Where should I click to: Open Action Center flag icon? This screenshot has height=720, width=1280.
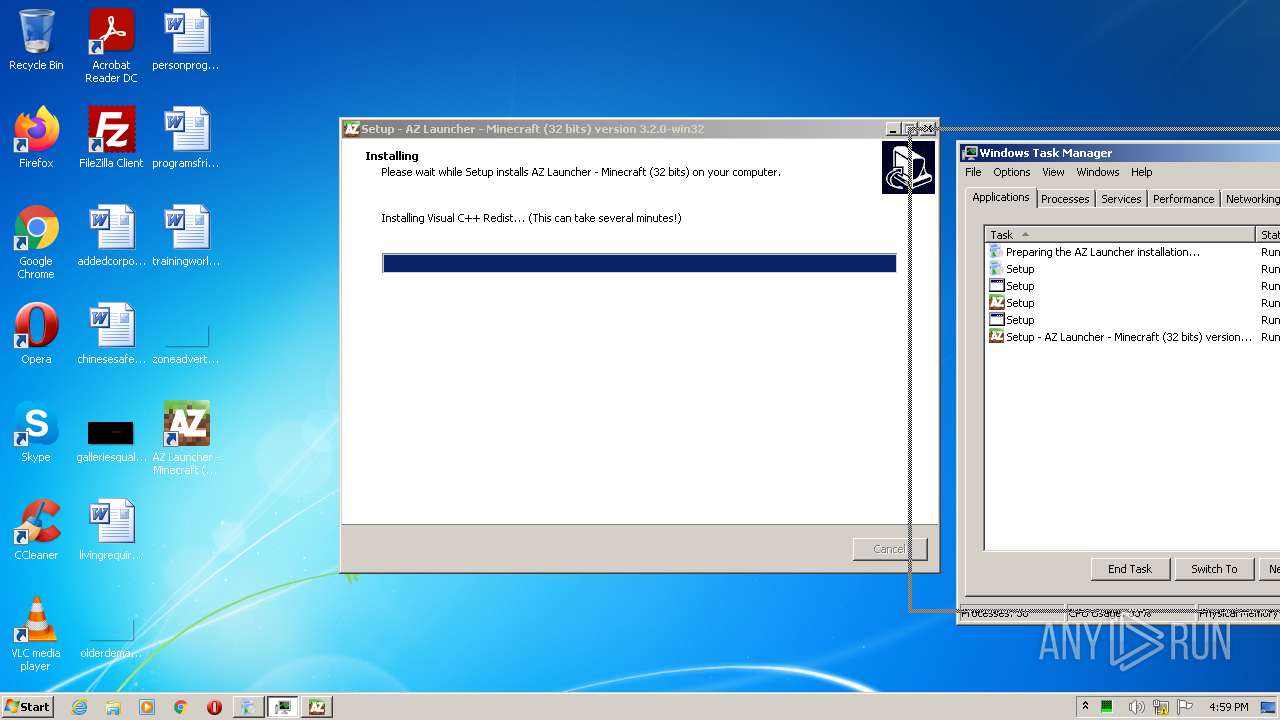pyautogui.click(x=1185, y=707)
